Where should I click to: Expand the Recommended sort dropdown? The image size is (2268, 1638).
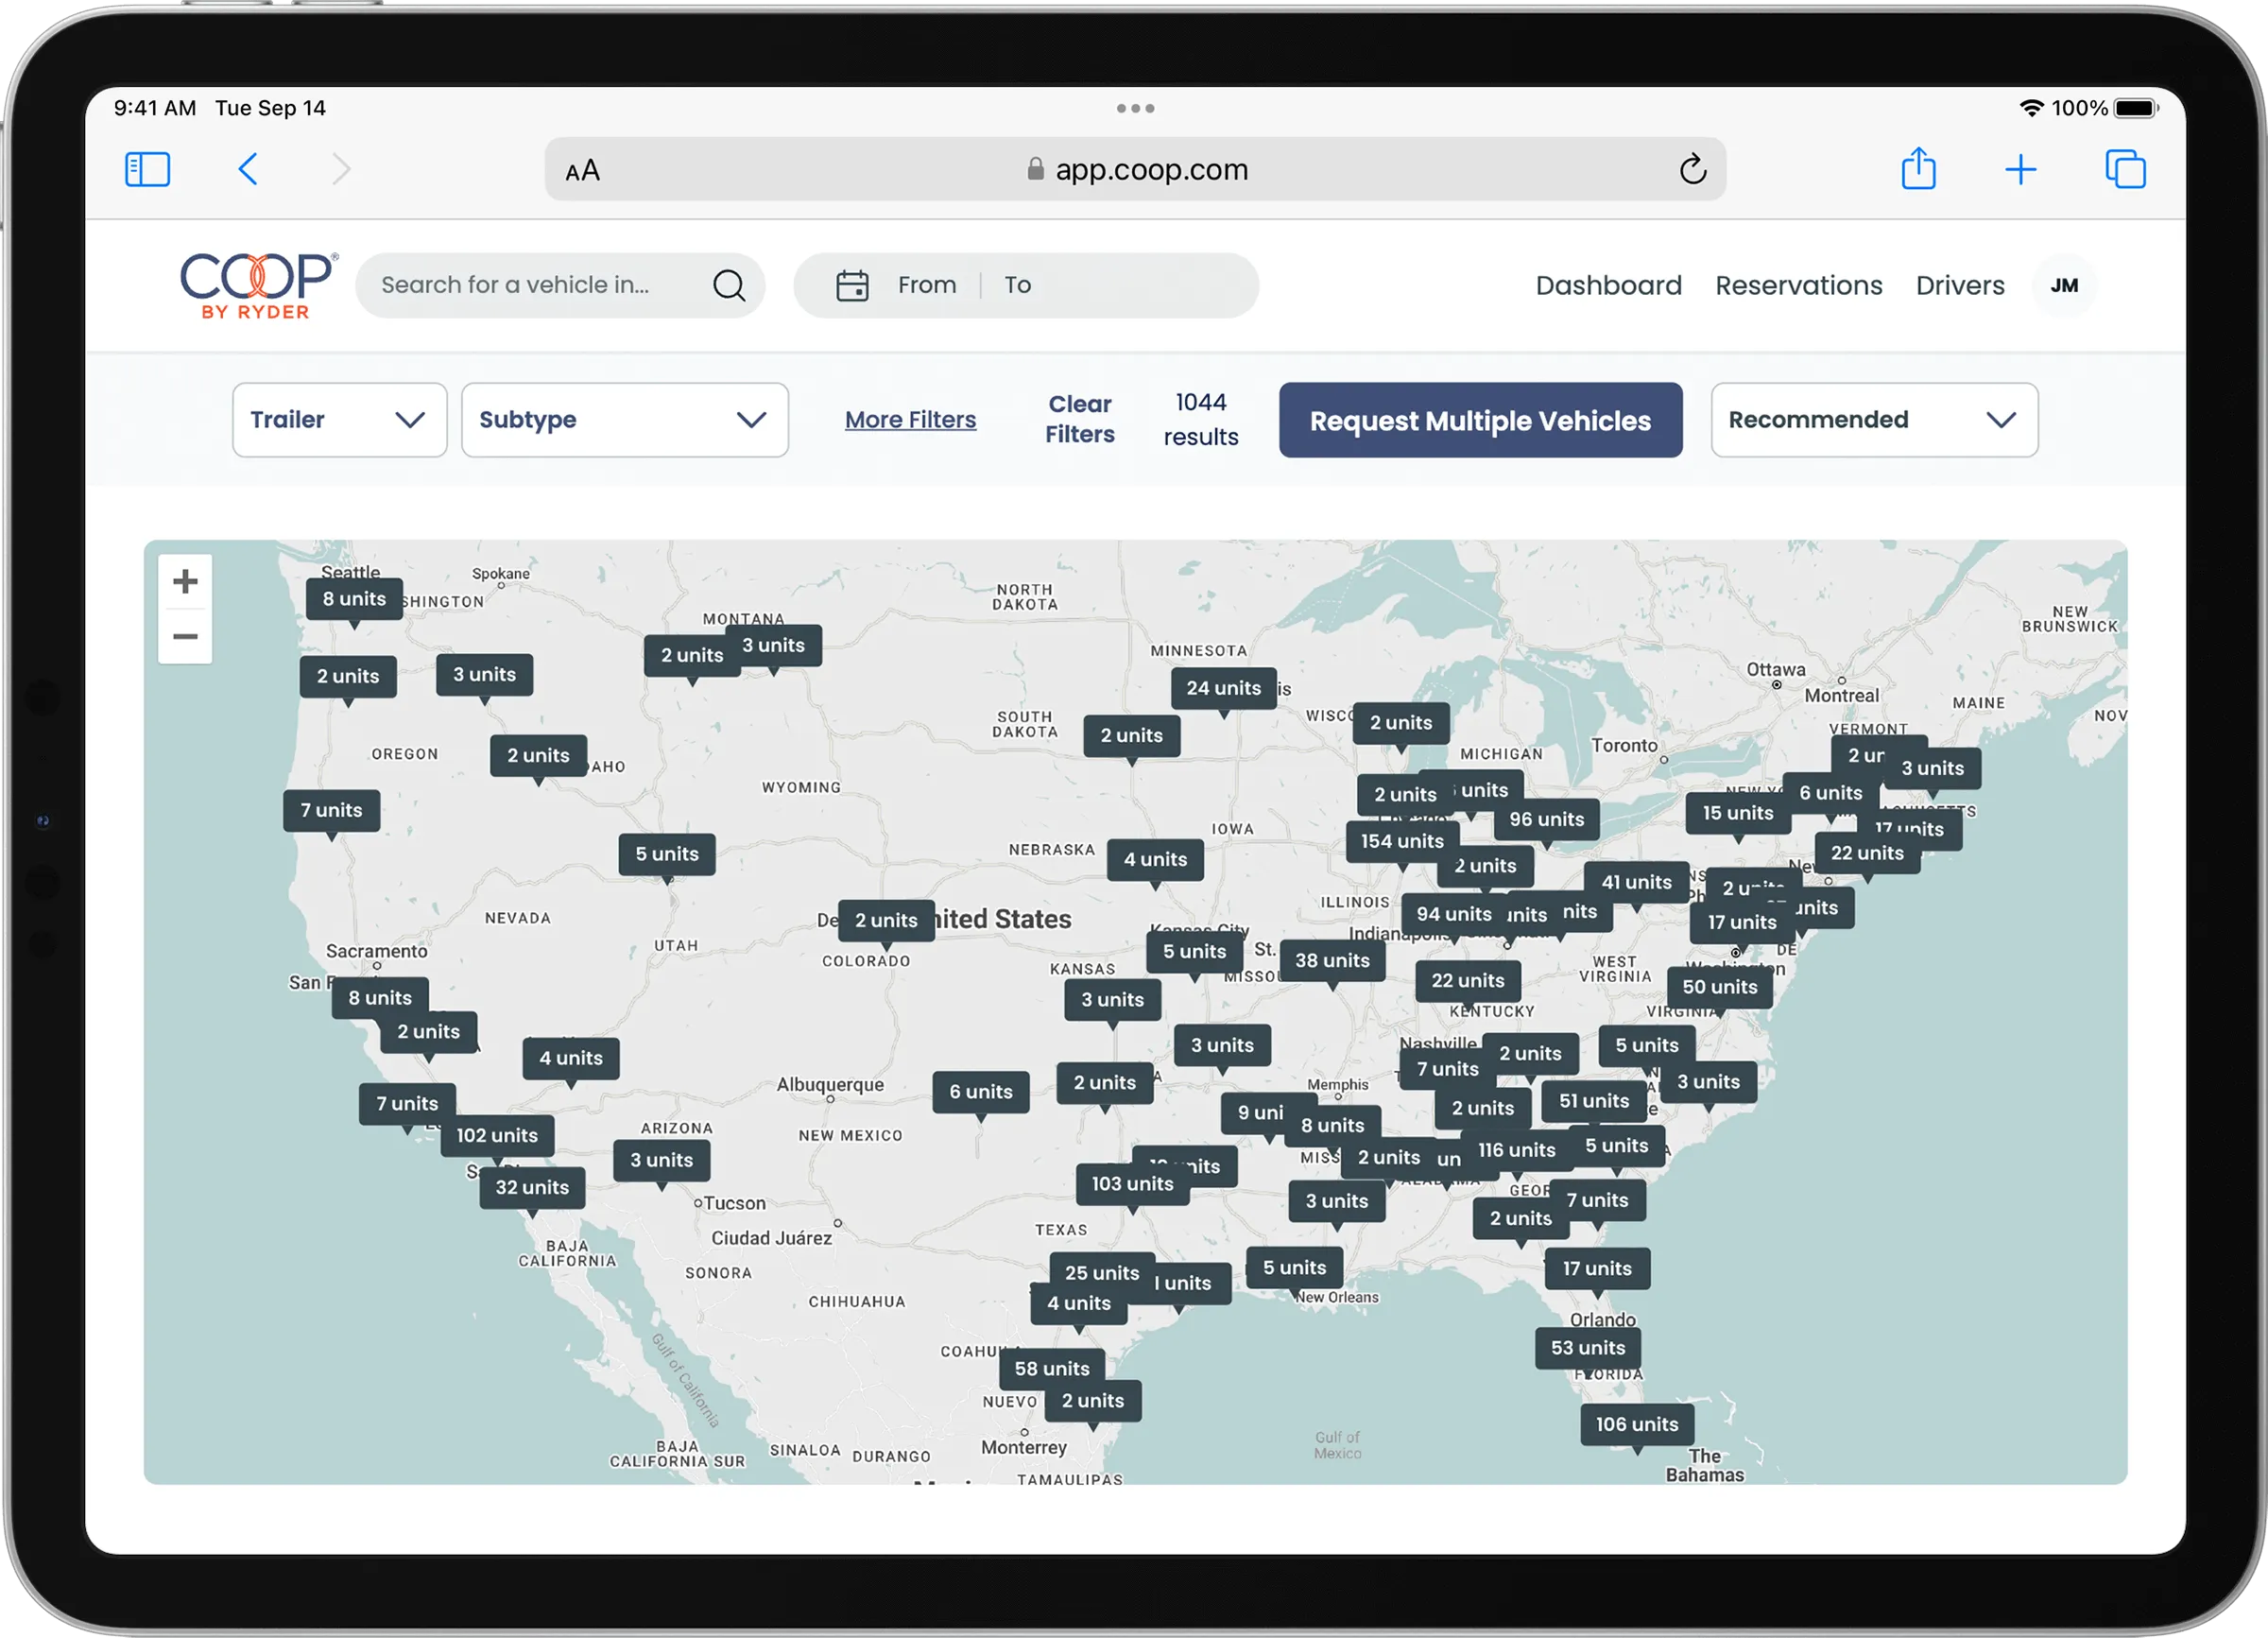(x=1873, y=420)
